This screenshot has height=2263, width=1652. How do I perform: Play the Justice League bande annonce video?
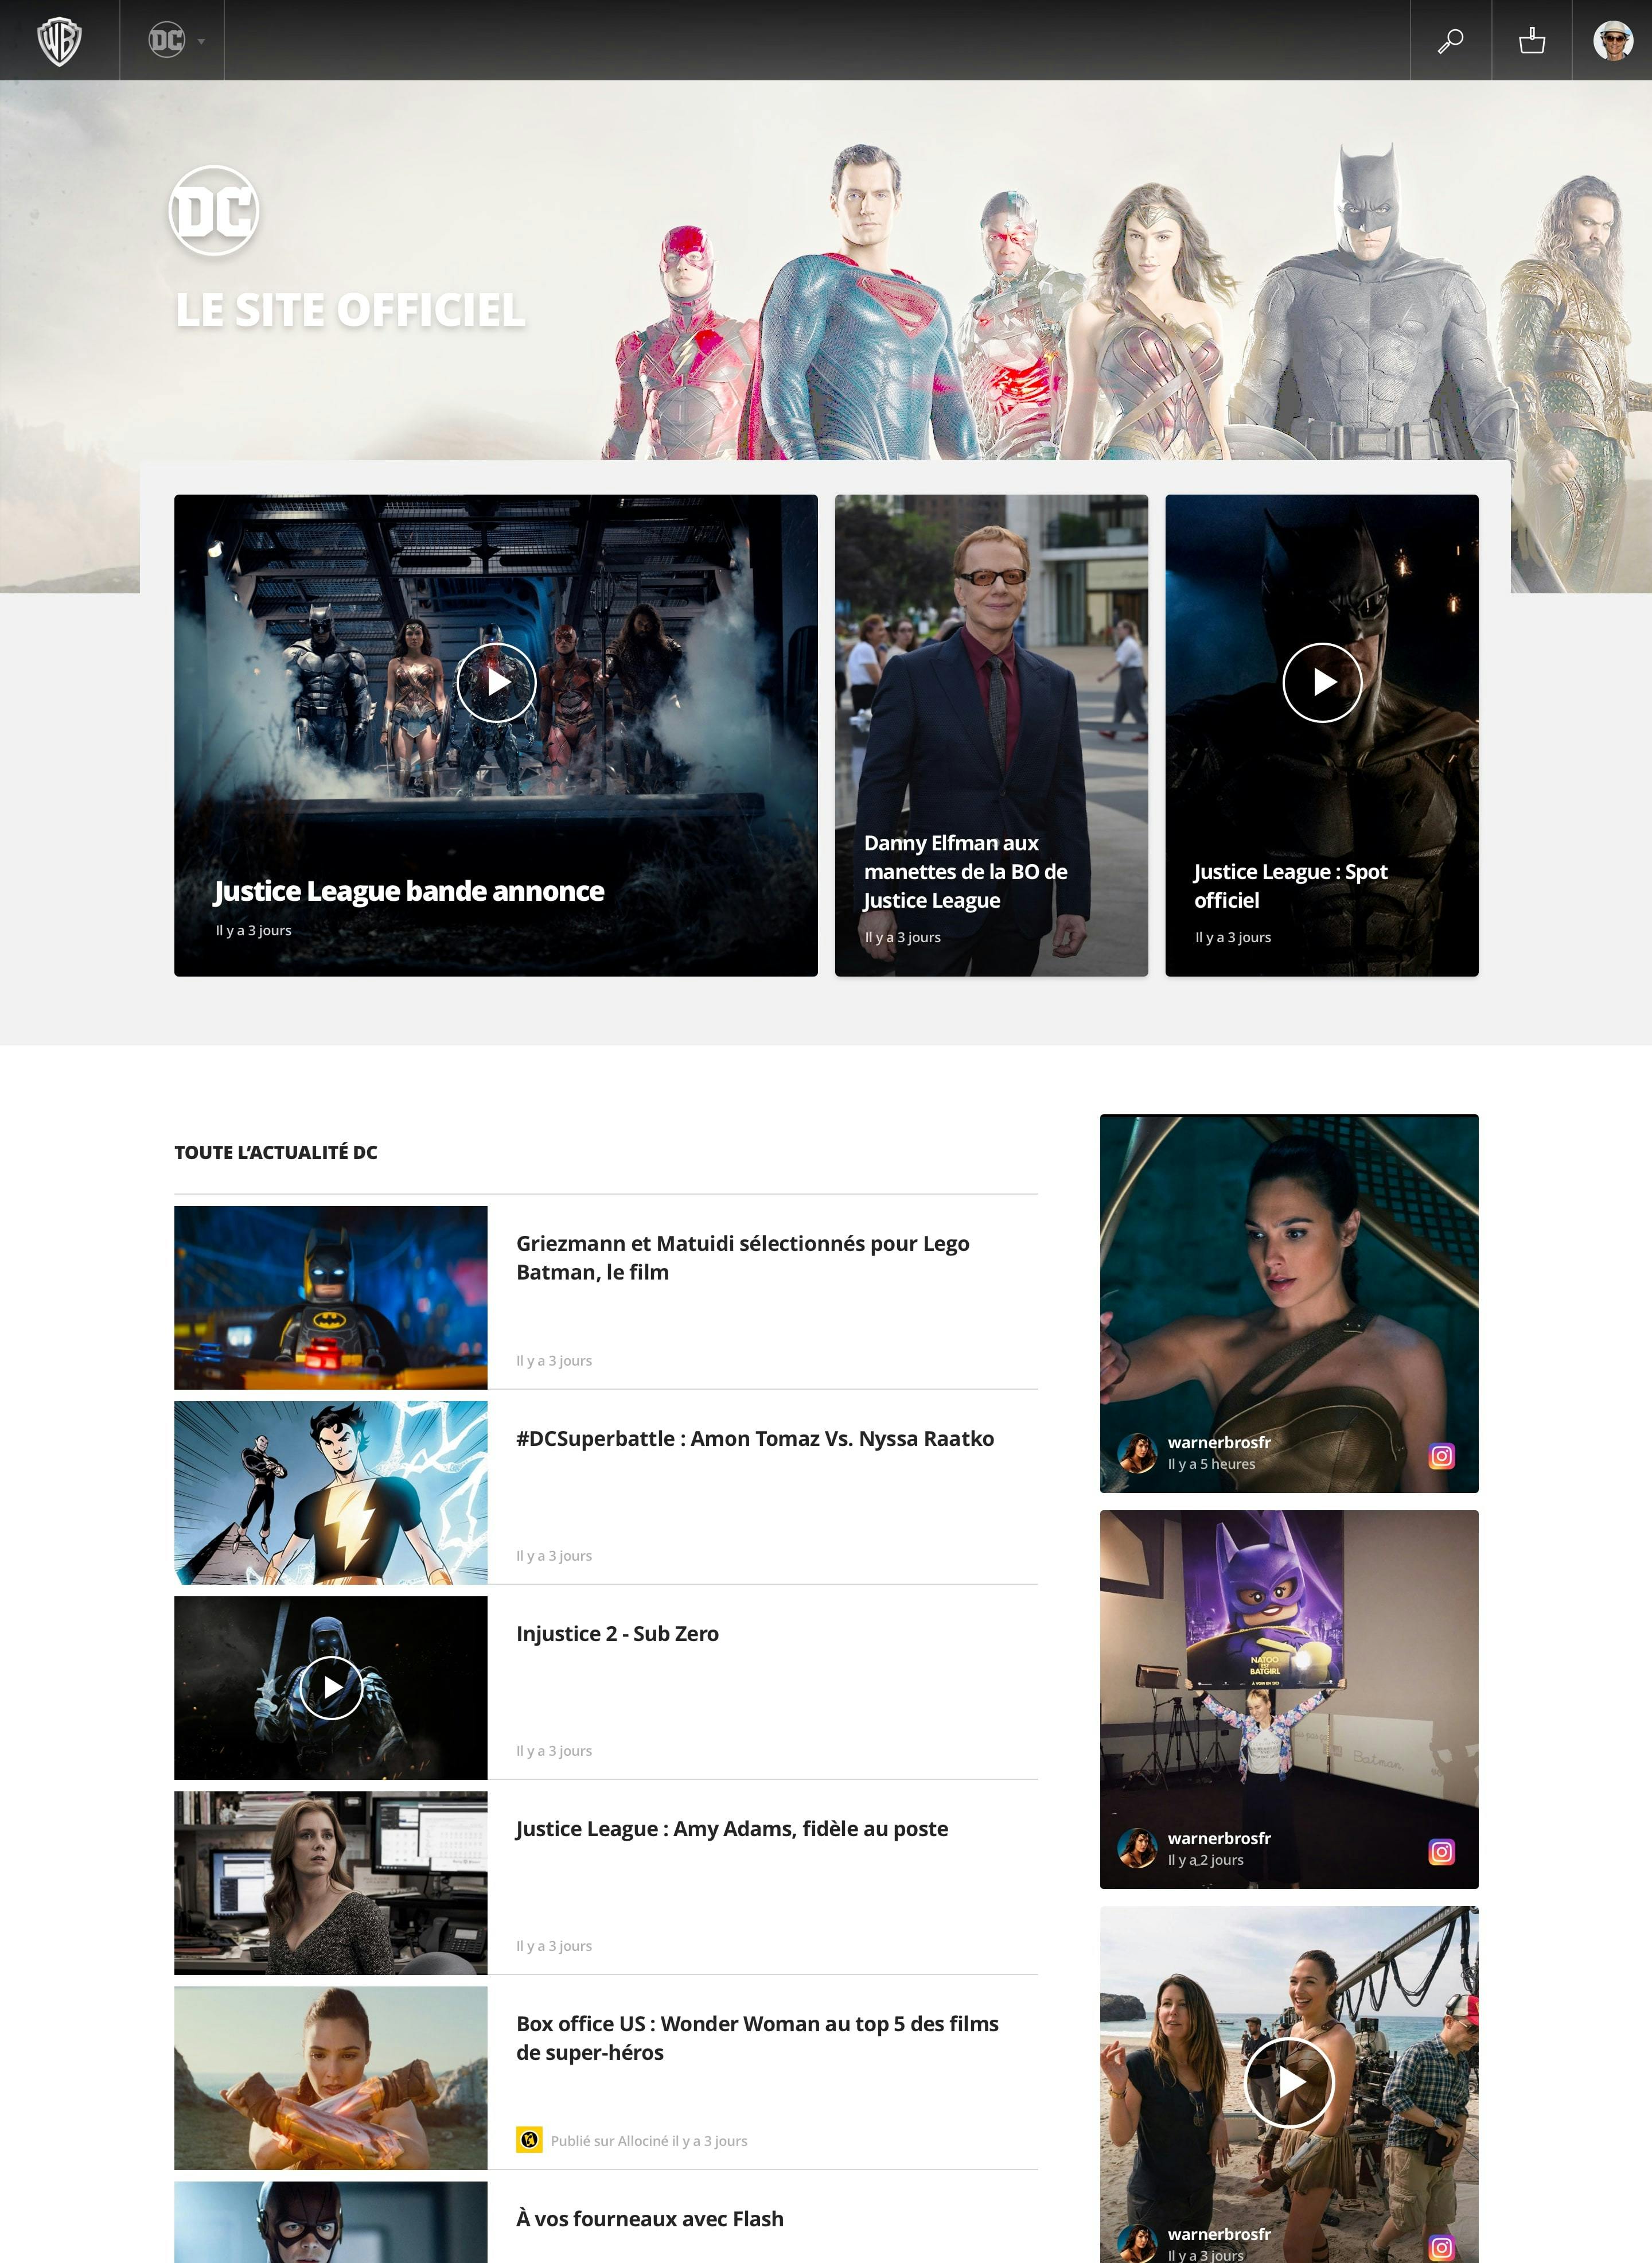tap(496, 682)
